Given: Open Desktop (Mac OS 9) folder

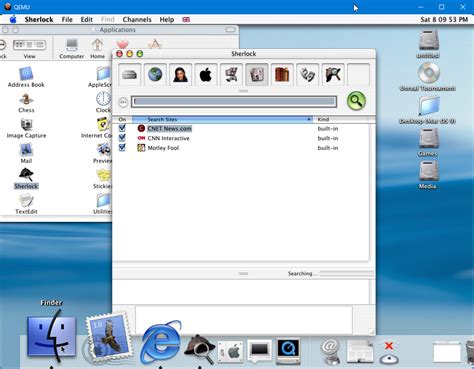Looking at the screenshot, I should (428, 110).
